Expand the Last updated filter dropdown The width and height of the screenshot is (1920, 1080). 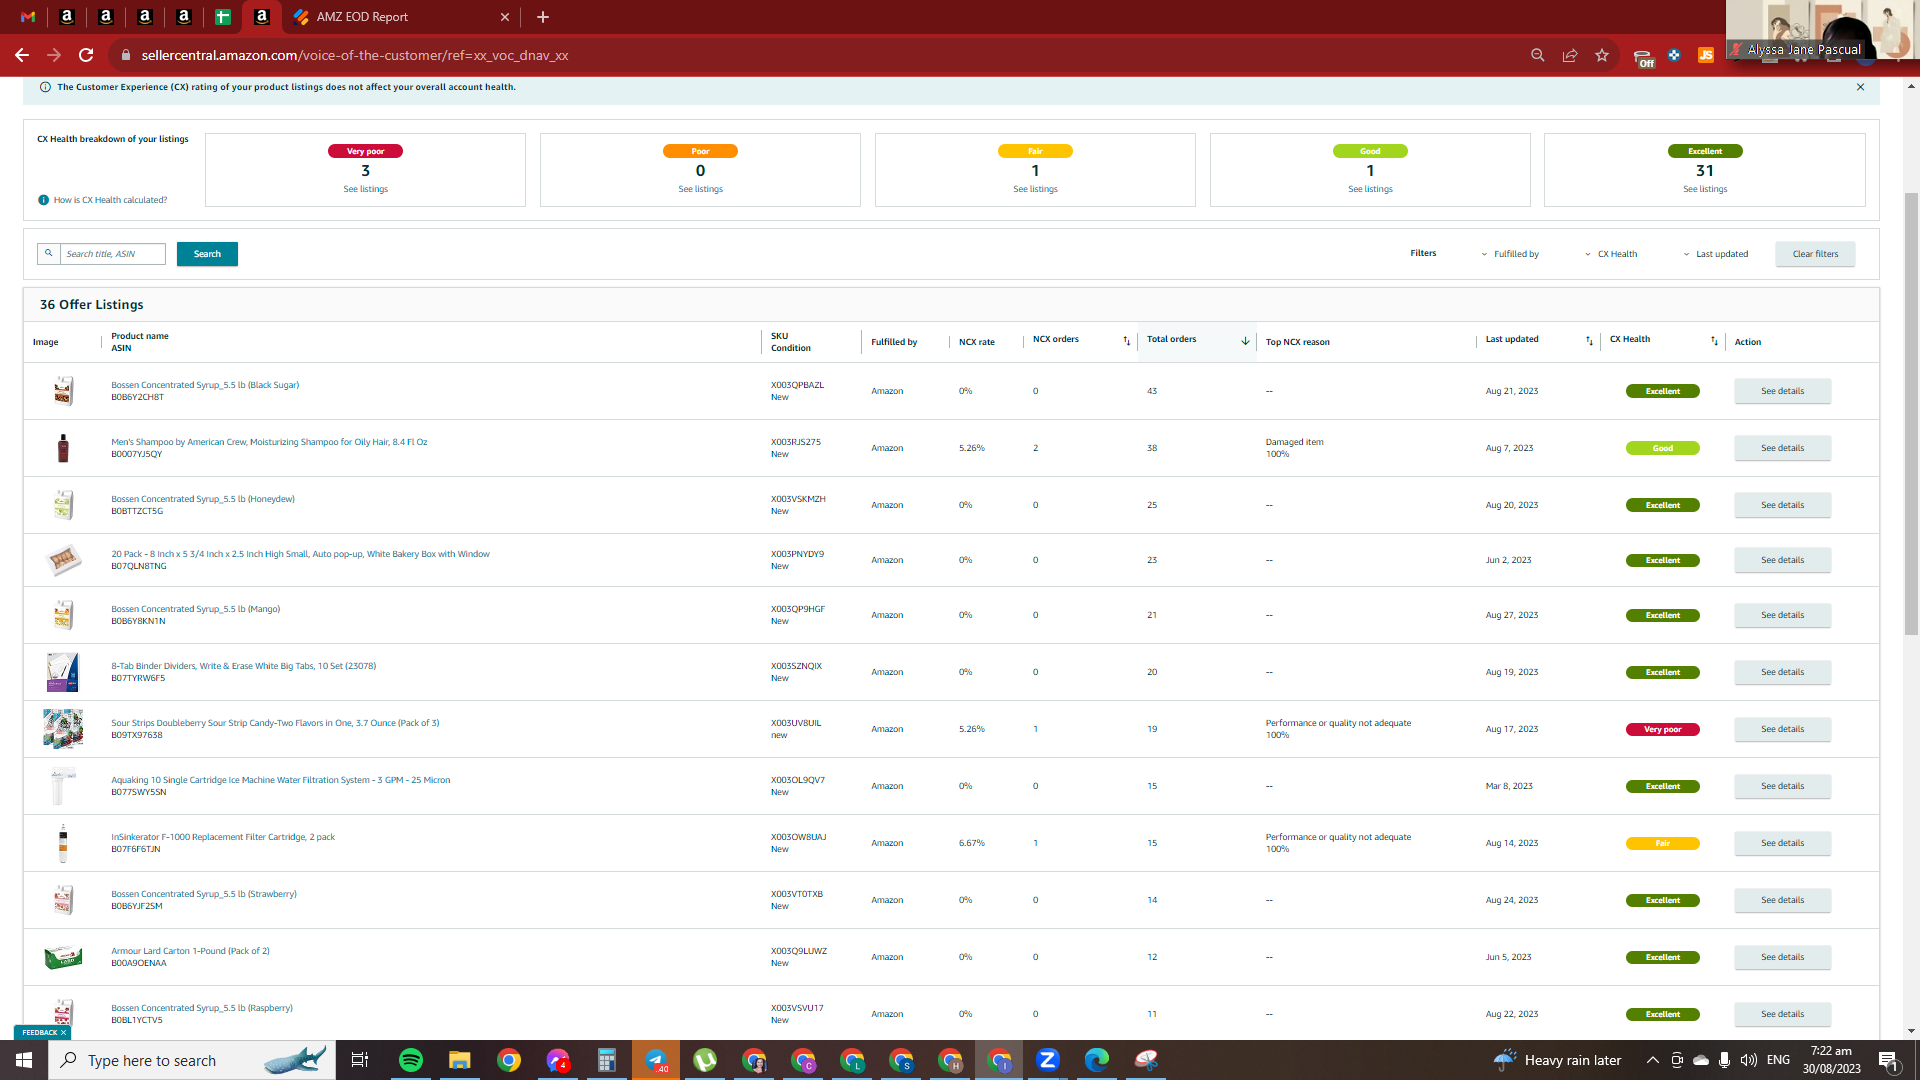click(1715, 254)
